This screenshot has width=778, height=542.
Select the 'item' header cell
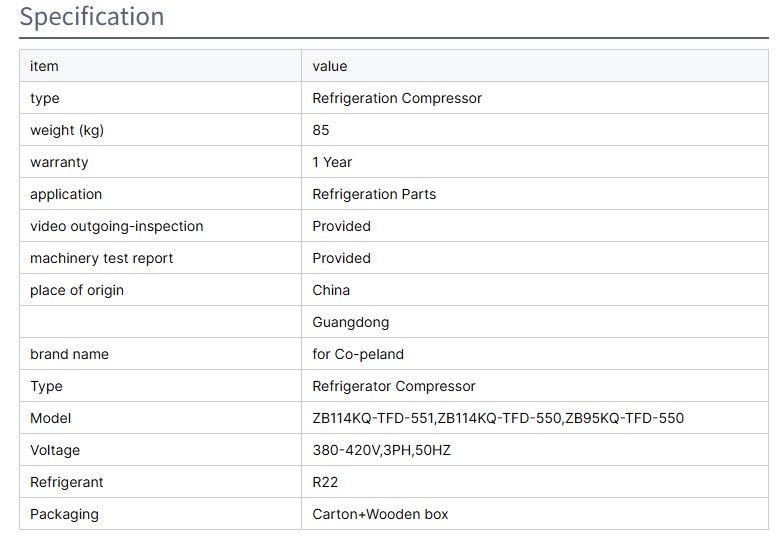[44, 66]
